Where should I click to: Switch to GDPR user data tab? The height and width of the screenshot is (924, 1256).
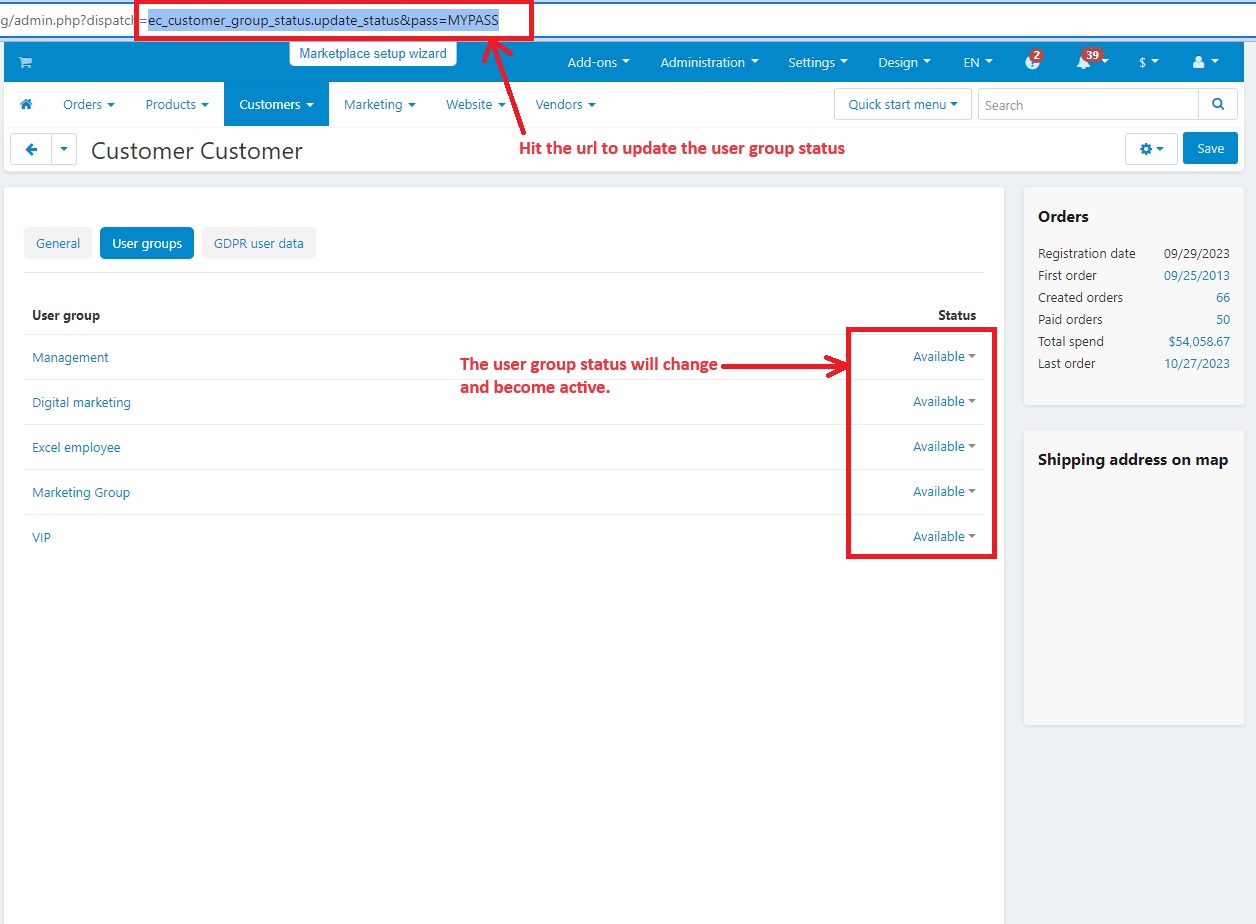(x=258, y=243)
